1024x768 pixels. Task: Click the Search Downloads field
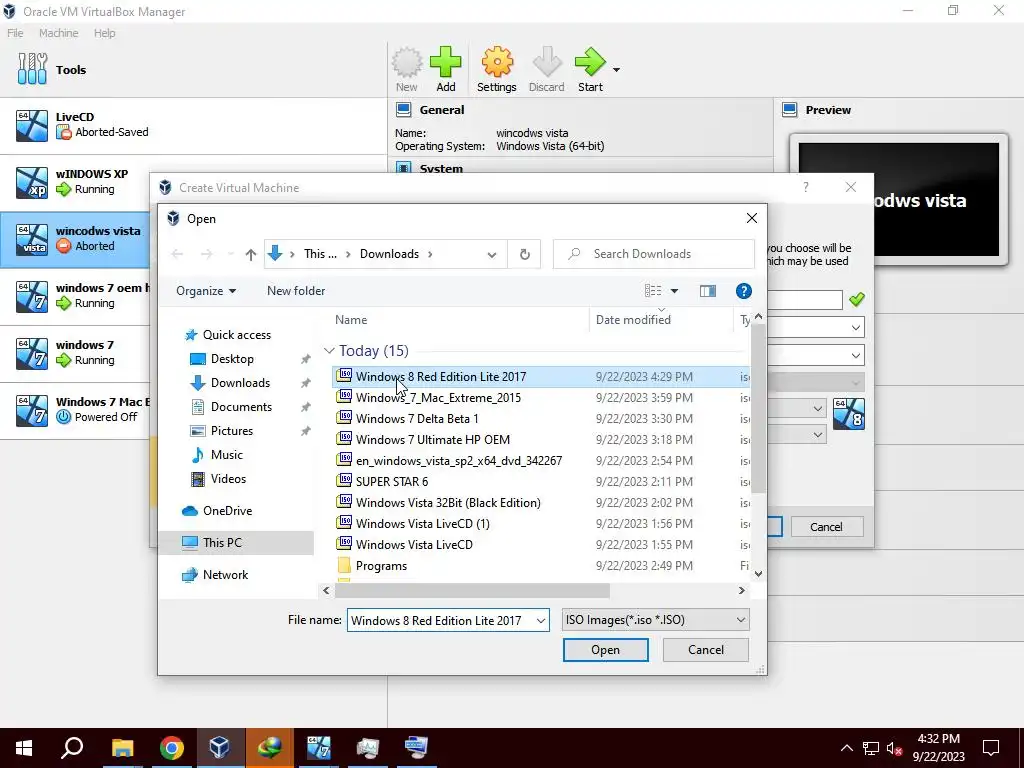tap(654, 254)
